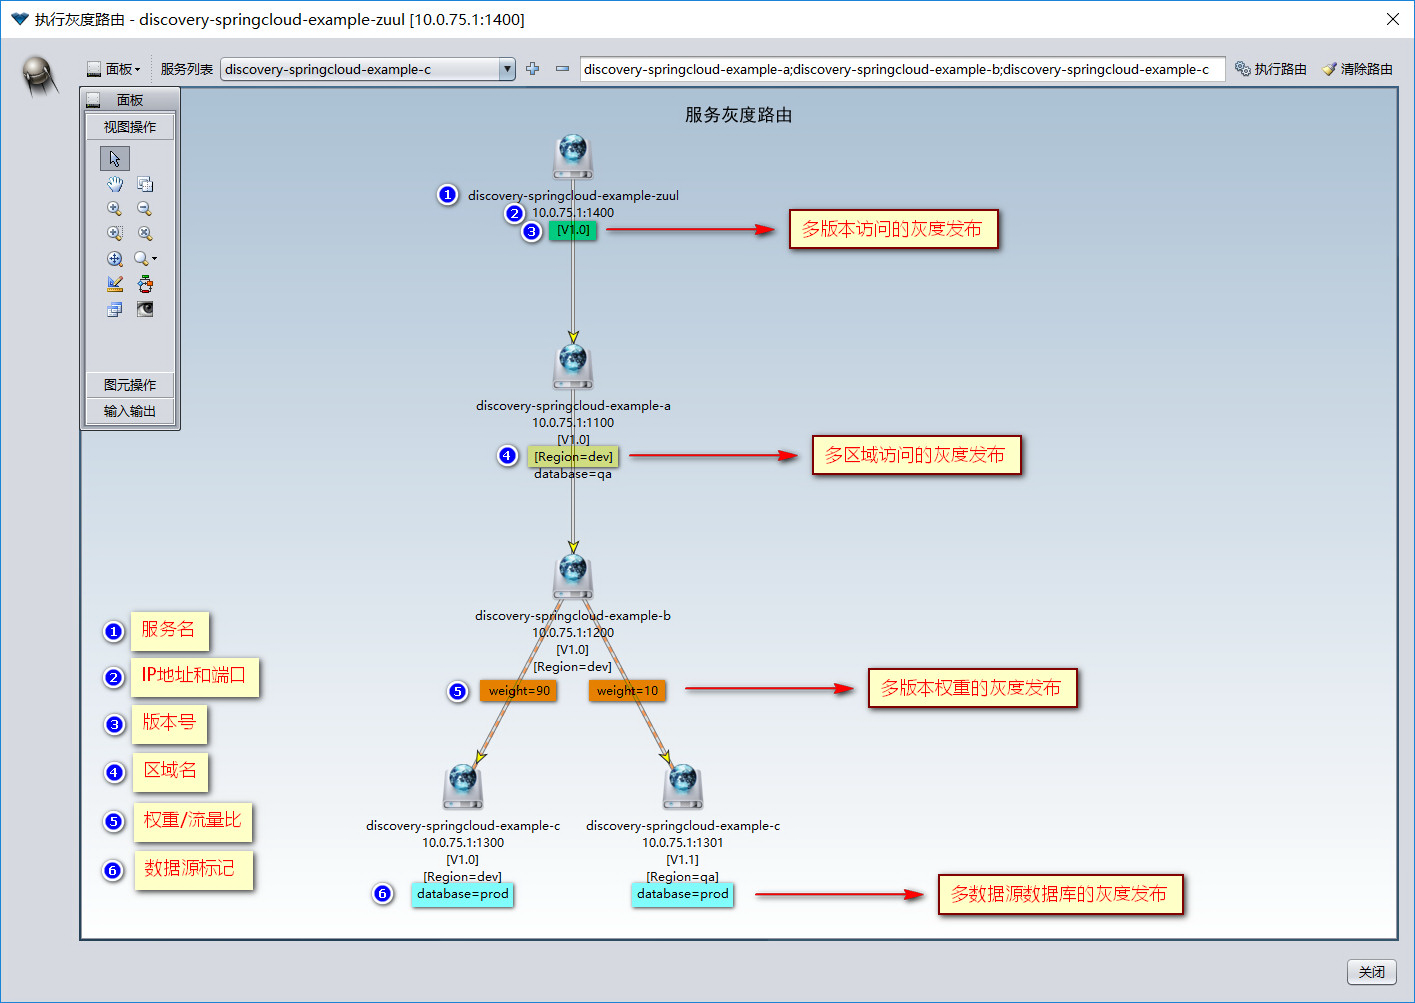Open the magnifier dropdown tool
Screen dimensions: 1415x1003
point(145,258)
